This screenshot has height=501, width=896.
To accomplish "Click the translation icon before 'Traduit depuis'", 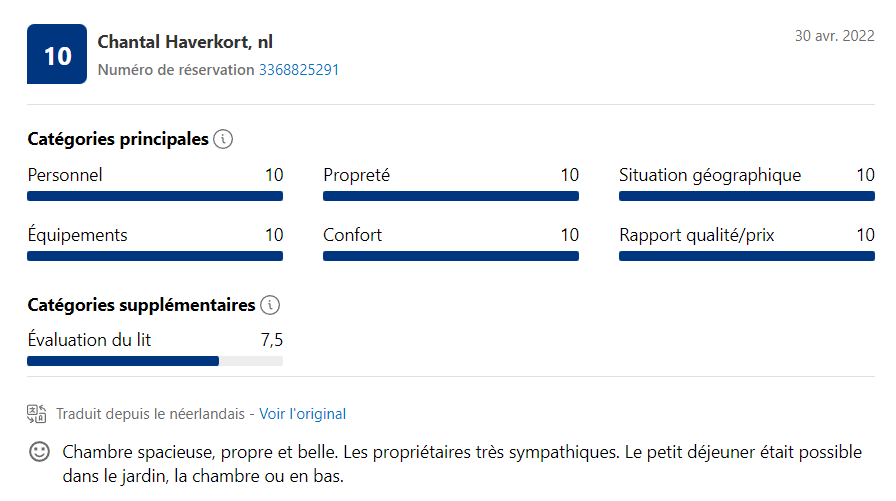I will click(x=37, y=414).
